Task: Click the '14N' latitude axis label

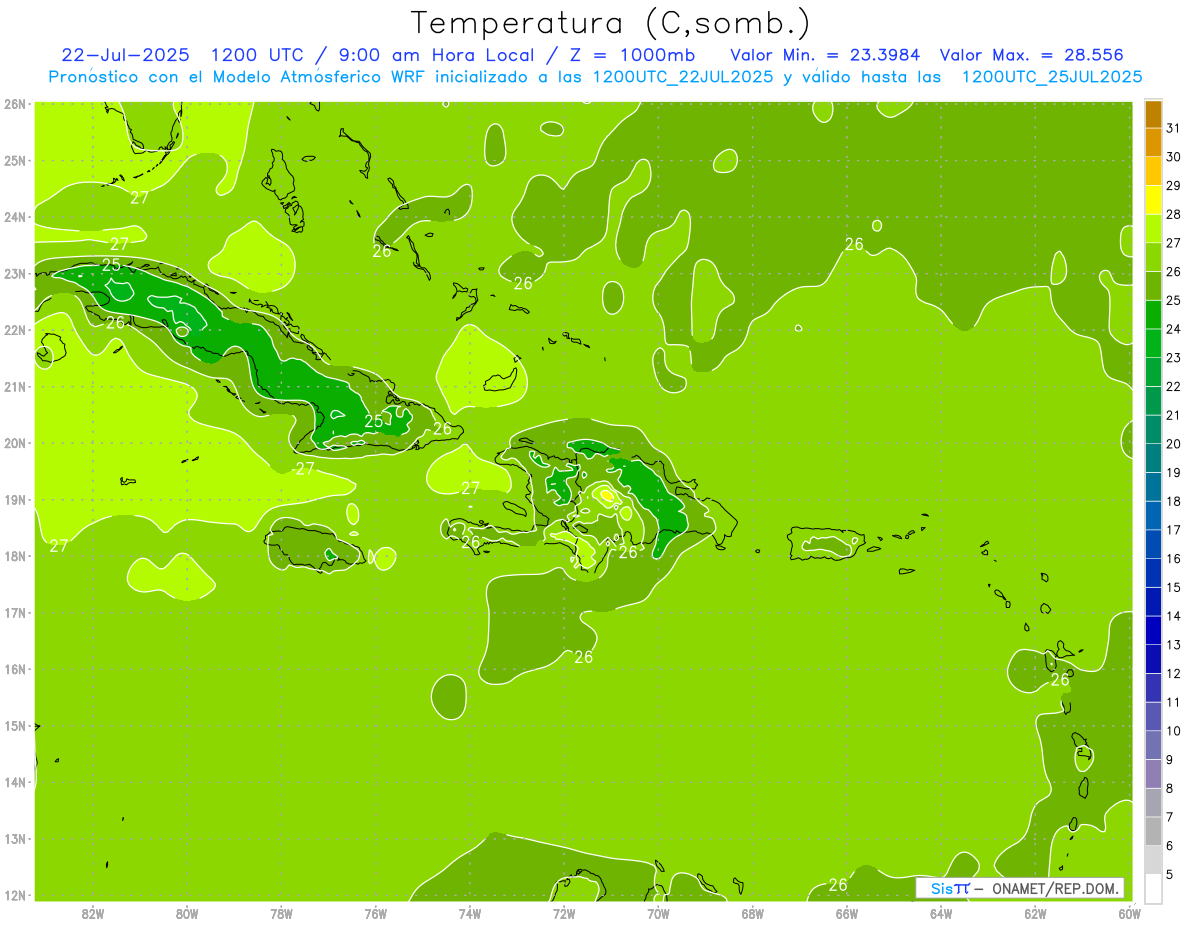Action: coord(15,782)
